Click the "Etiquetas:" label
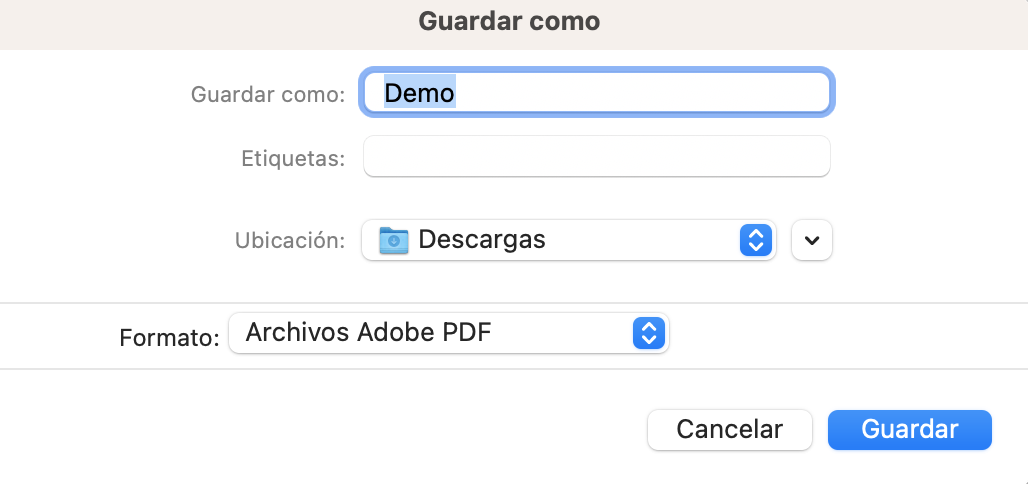 (293, 158)
